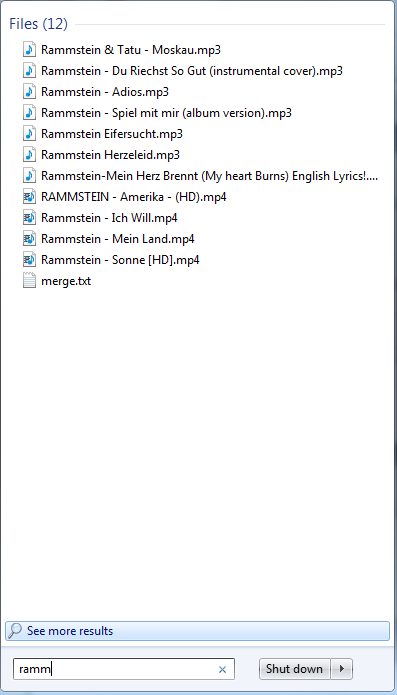The width and height of the screenshot is (397, 695).
Task: Choose Rammstein Herzeleid.mp3 result
Action: pyautogui.click(x=110, y=155)
